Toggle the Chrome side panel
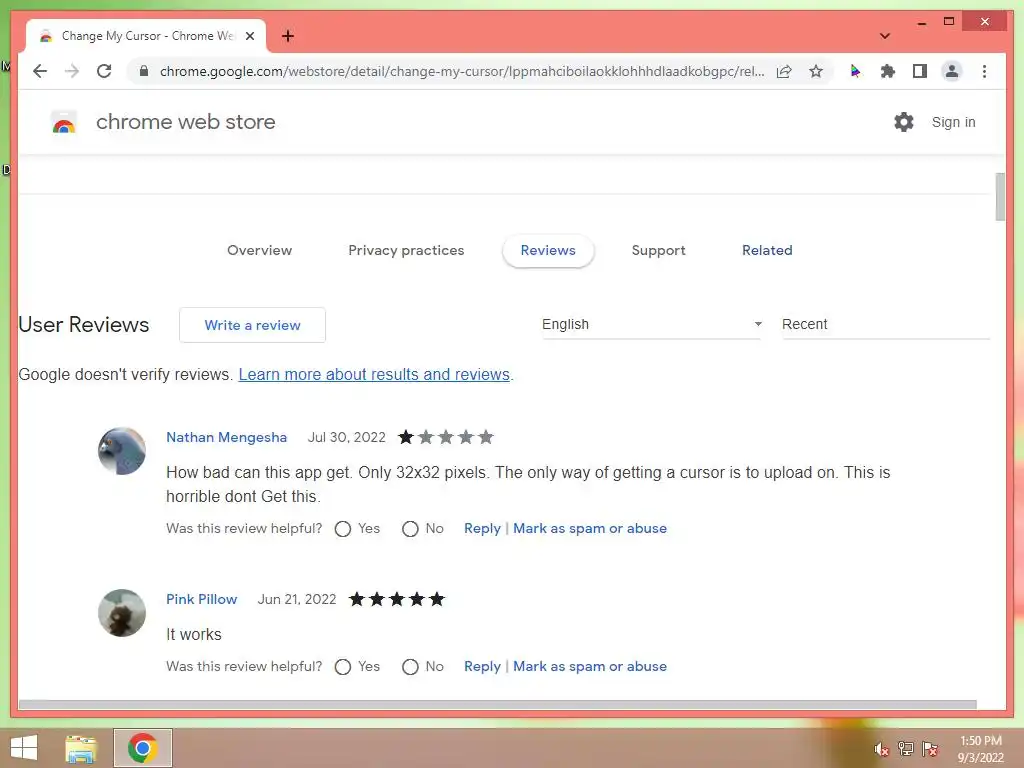The height and width of the screenshot is (768, 1024). click(x=920, y=71)
